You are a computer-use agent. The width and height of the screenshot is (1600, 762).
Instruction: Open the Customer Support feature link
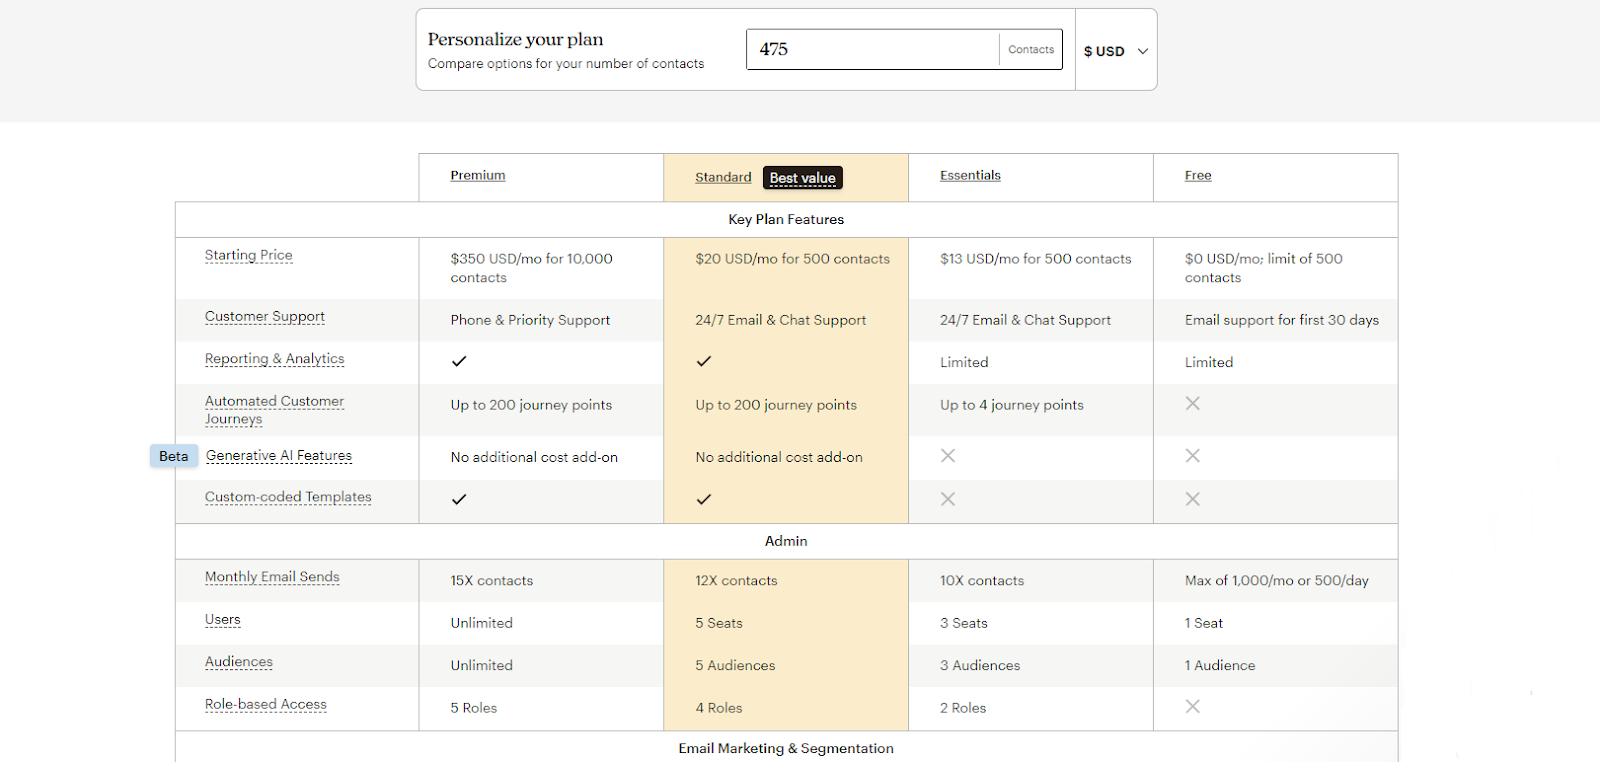[264, 316]
